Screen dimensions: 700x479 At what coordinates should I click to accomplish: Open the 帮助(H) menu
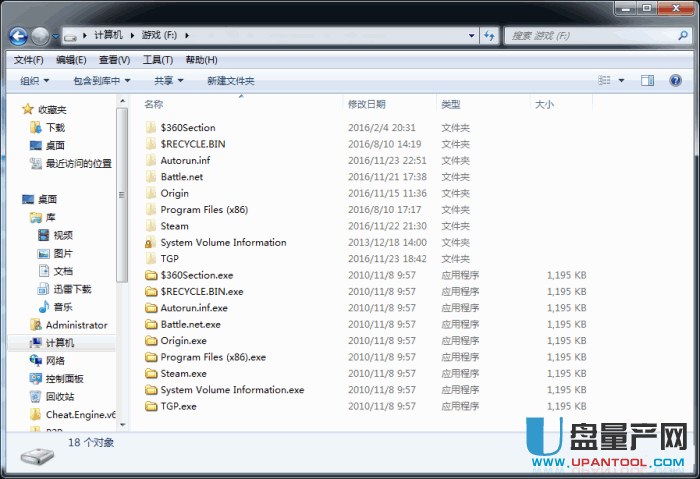tap(201, 60)
